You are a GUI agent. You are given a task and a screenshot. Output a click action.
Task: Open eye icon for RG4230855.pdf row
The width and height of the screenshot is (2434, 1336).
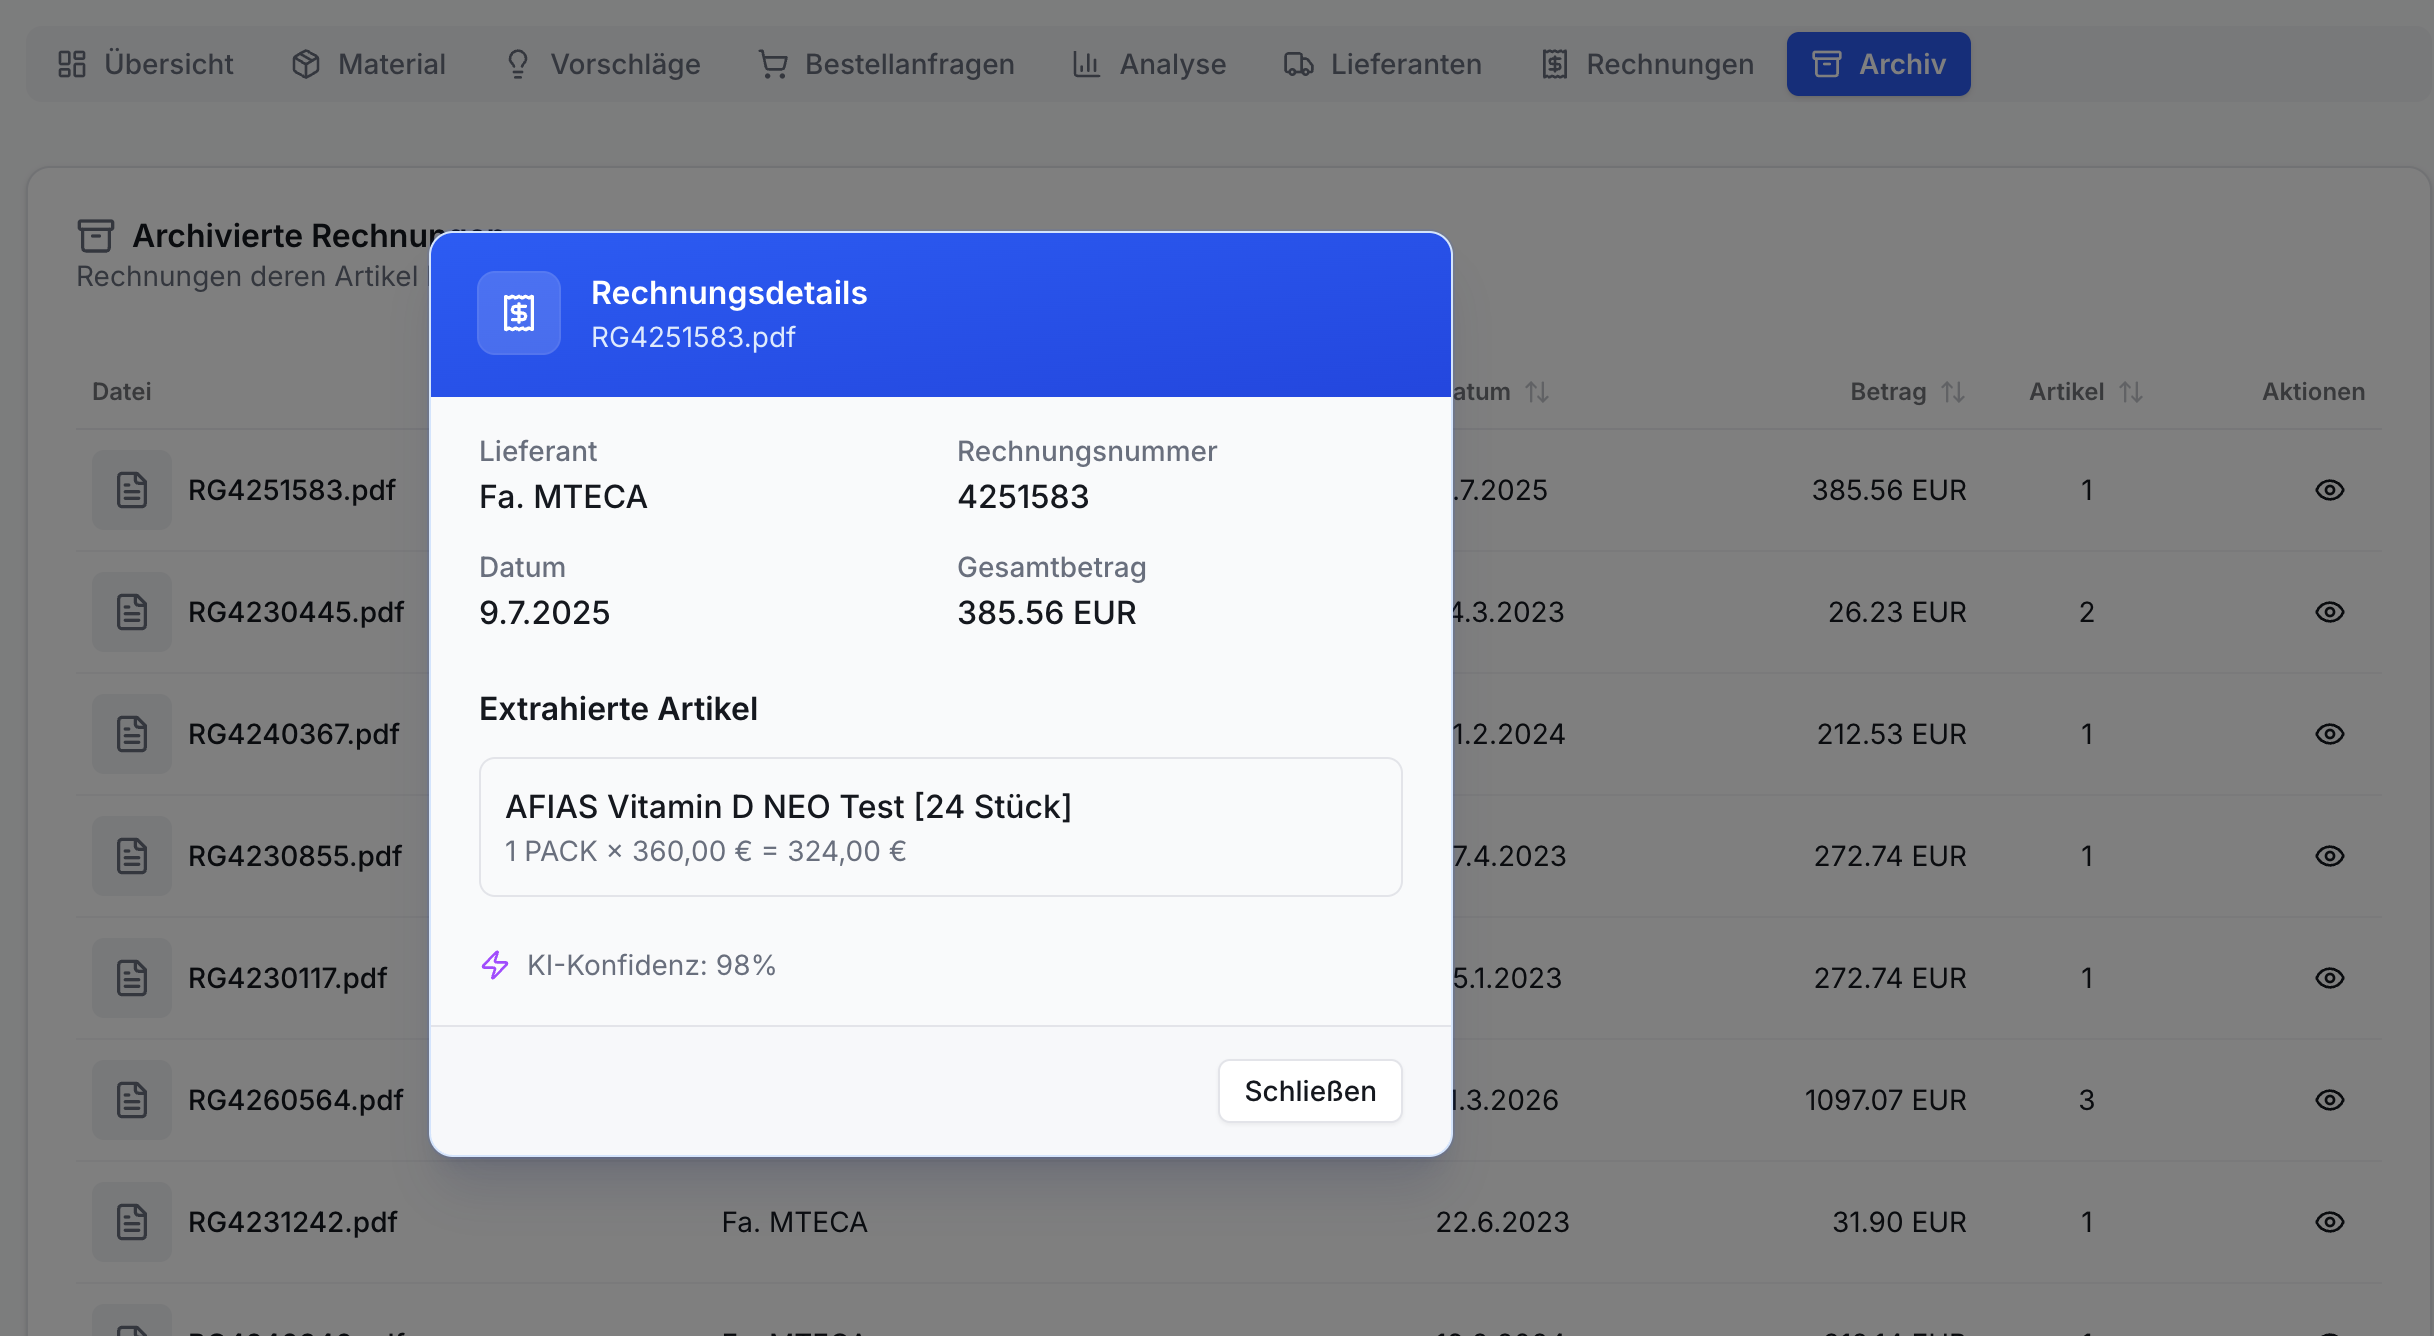click(2330, 856)
